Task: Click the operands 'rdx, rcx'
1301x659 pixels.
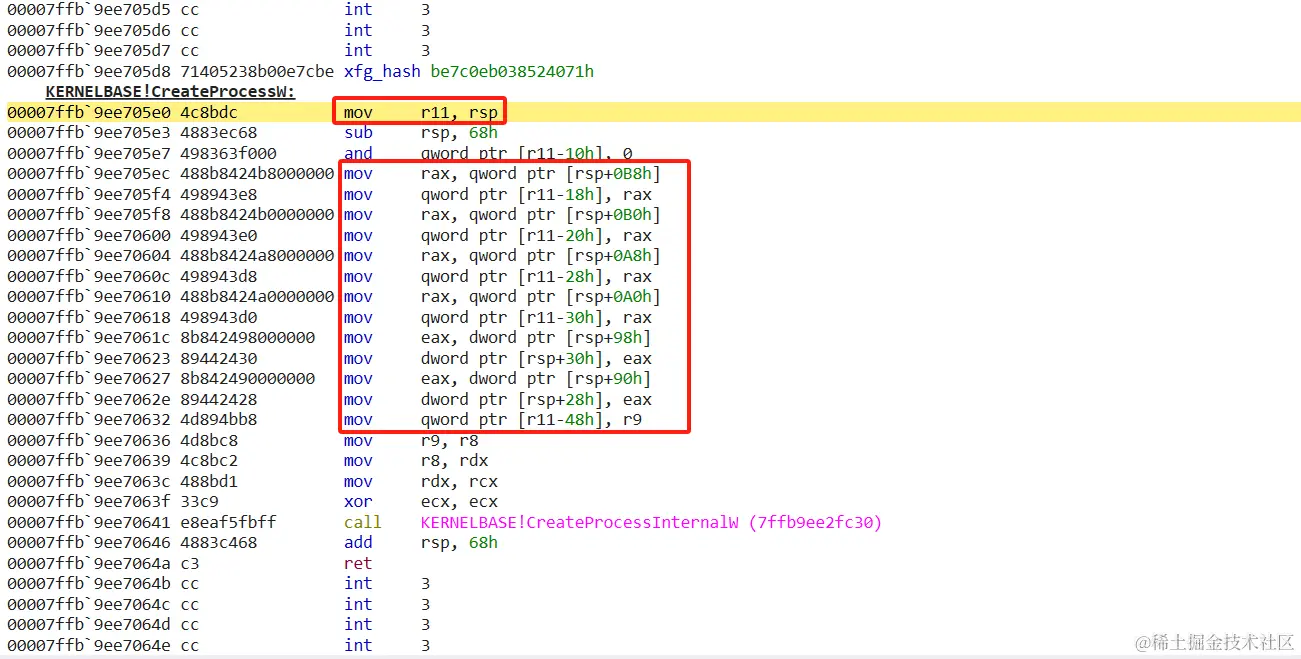Action: 459,481
